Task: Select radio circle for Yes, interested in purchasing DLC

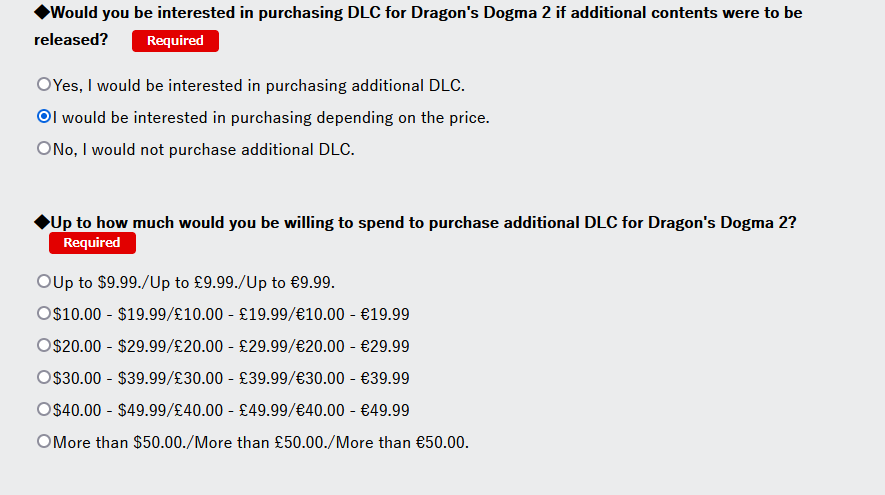Action: coord(43,84)
